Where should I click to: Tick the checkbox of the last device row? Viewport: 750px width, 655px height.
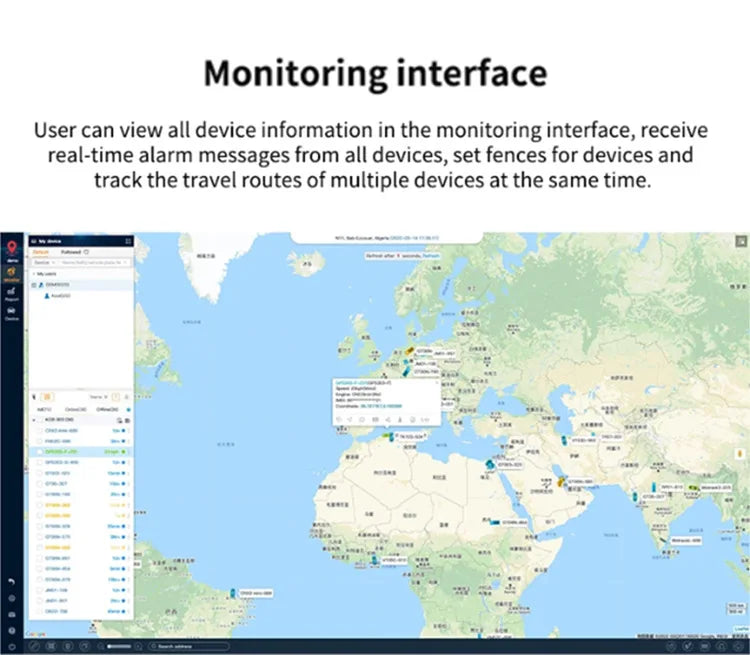(x=40, y=611)
